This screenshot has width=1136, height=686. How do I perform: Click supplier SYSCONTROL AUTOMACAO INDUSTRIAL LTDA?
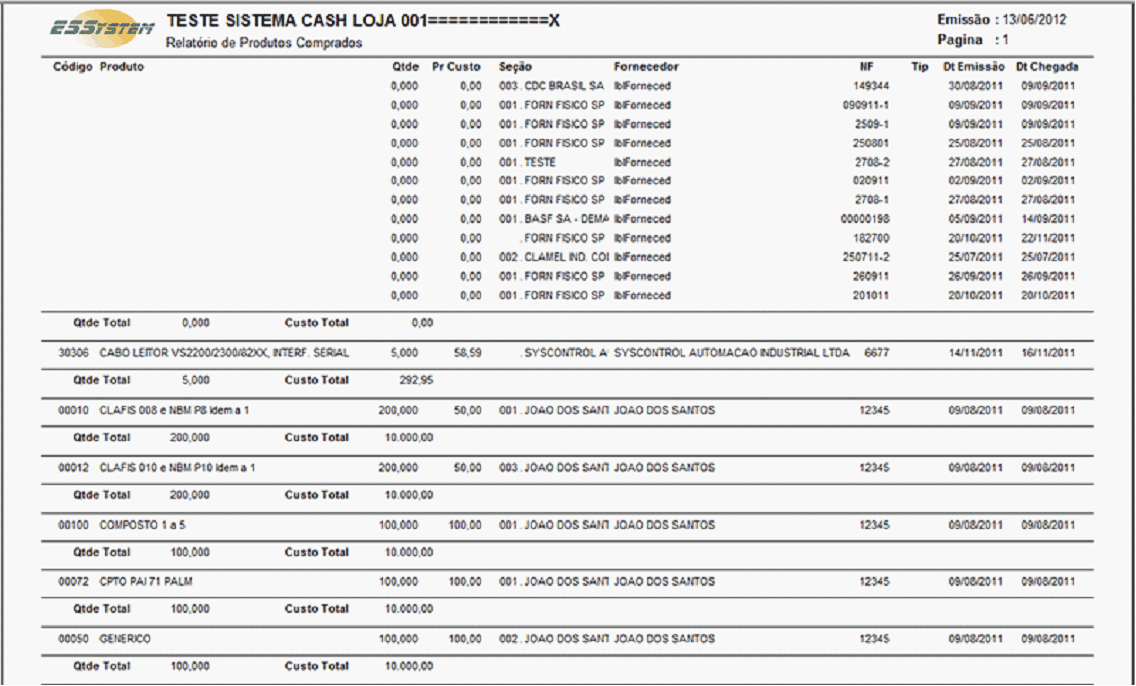pyautogui.click(x=731, y=353)
